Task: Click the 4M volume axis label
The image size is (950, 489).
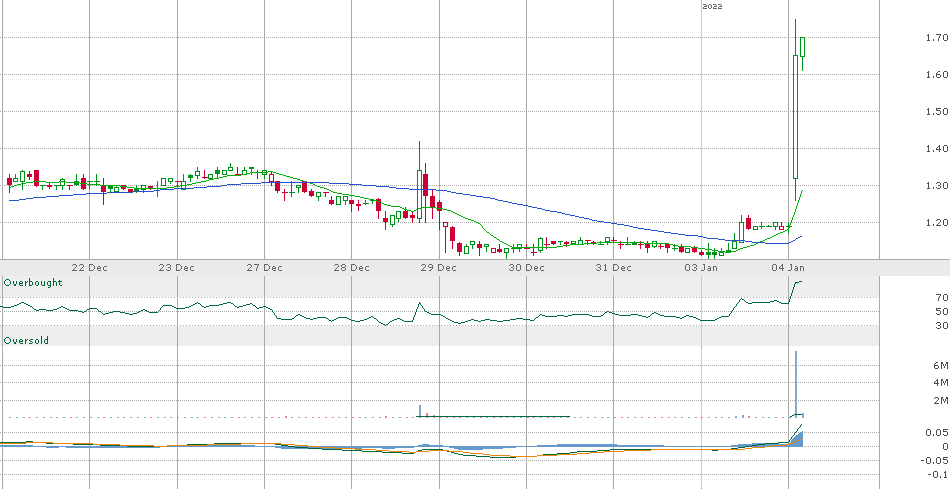Action: 941,382
